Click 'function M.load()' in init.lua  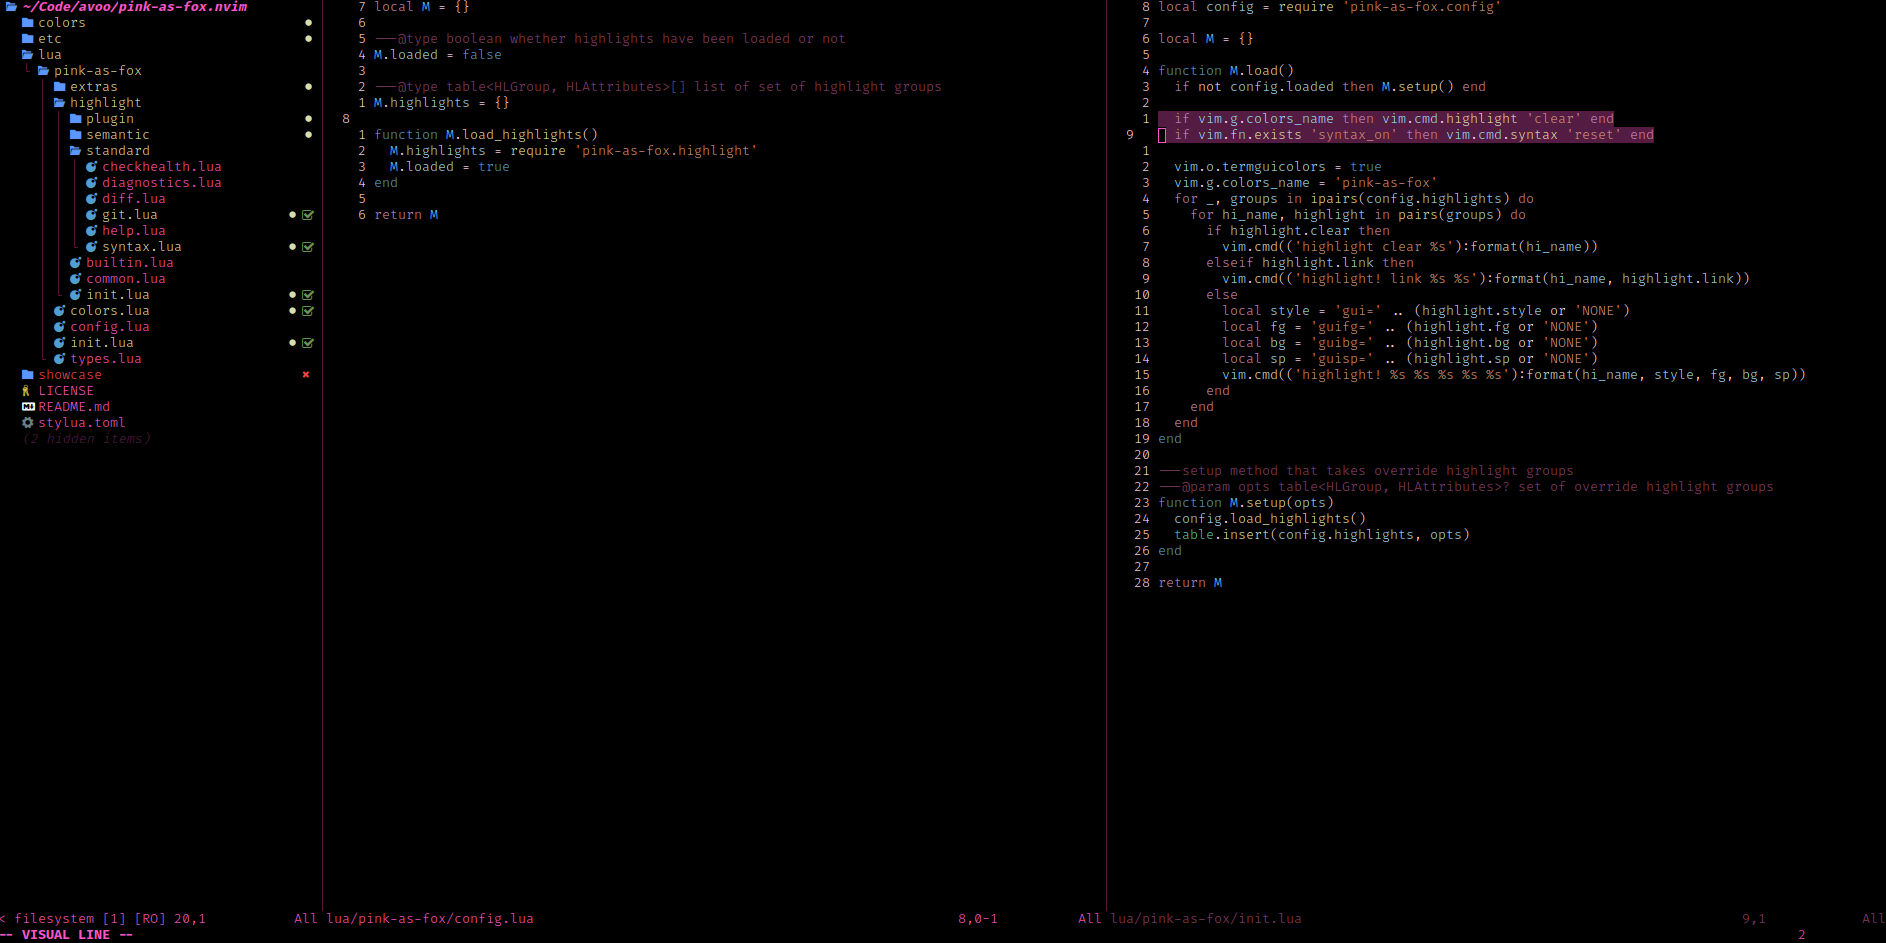click(x=1226, y=71)
